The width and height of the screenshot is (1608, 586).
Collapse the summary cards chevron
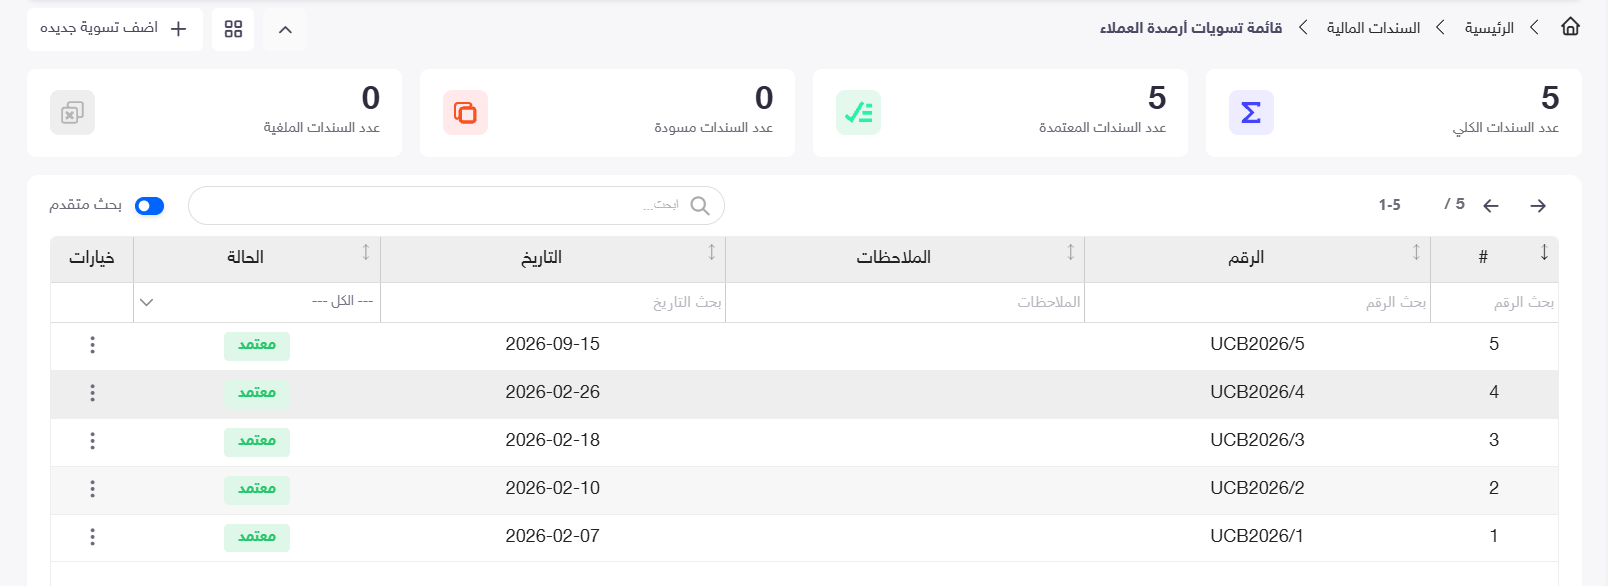click(285, 29)
